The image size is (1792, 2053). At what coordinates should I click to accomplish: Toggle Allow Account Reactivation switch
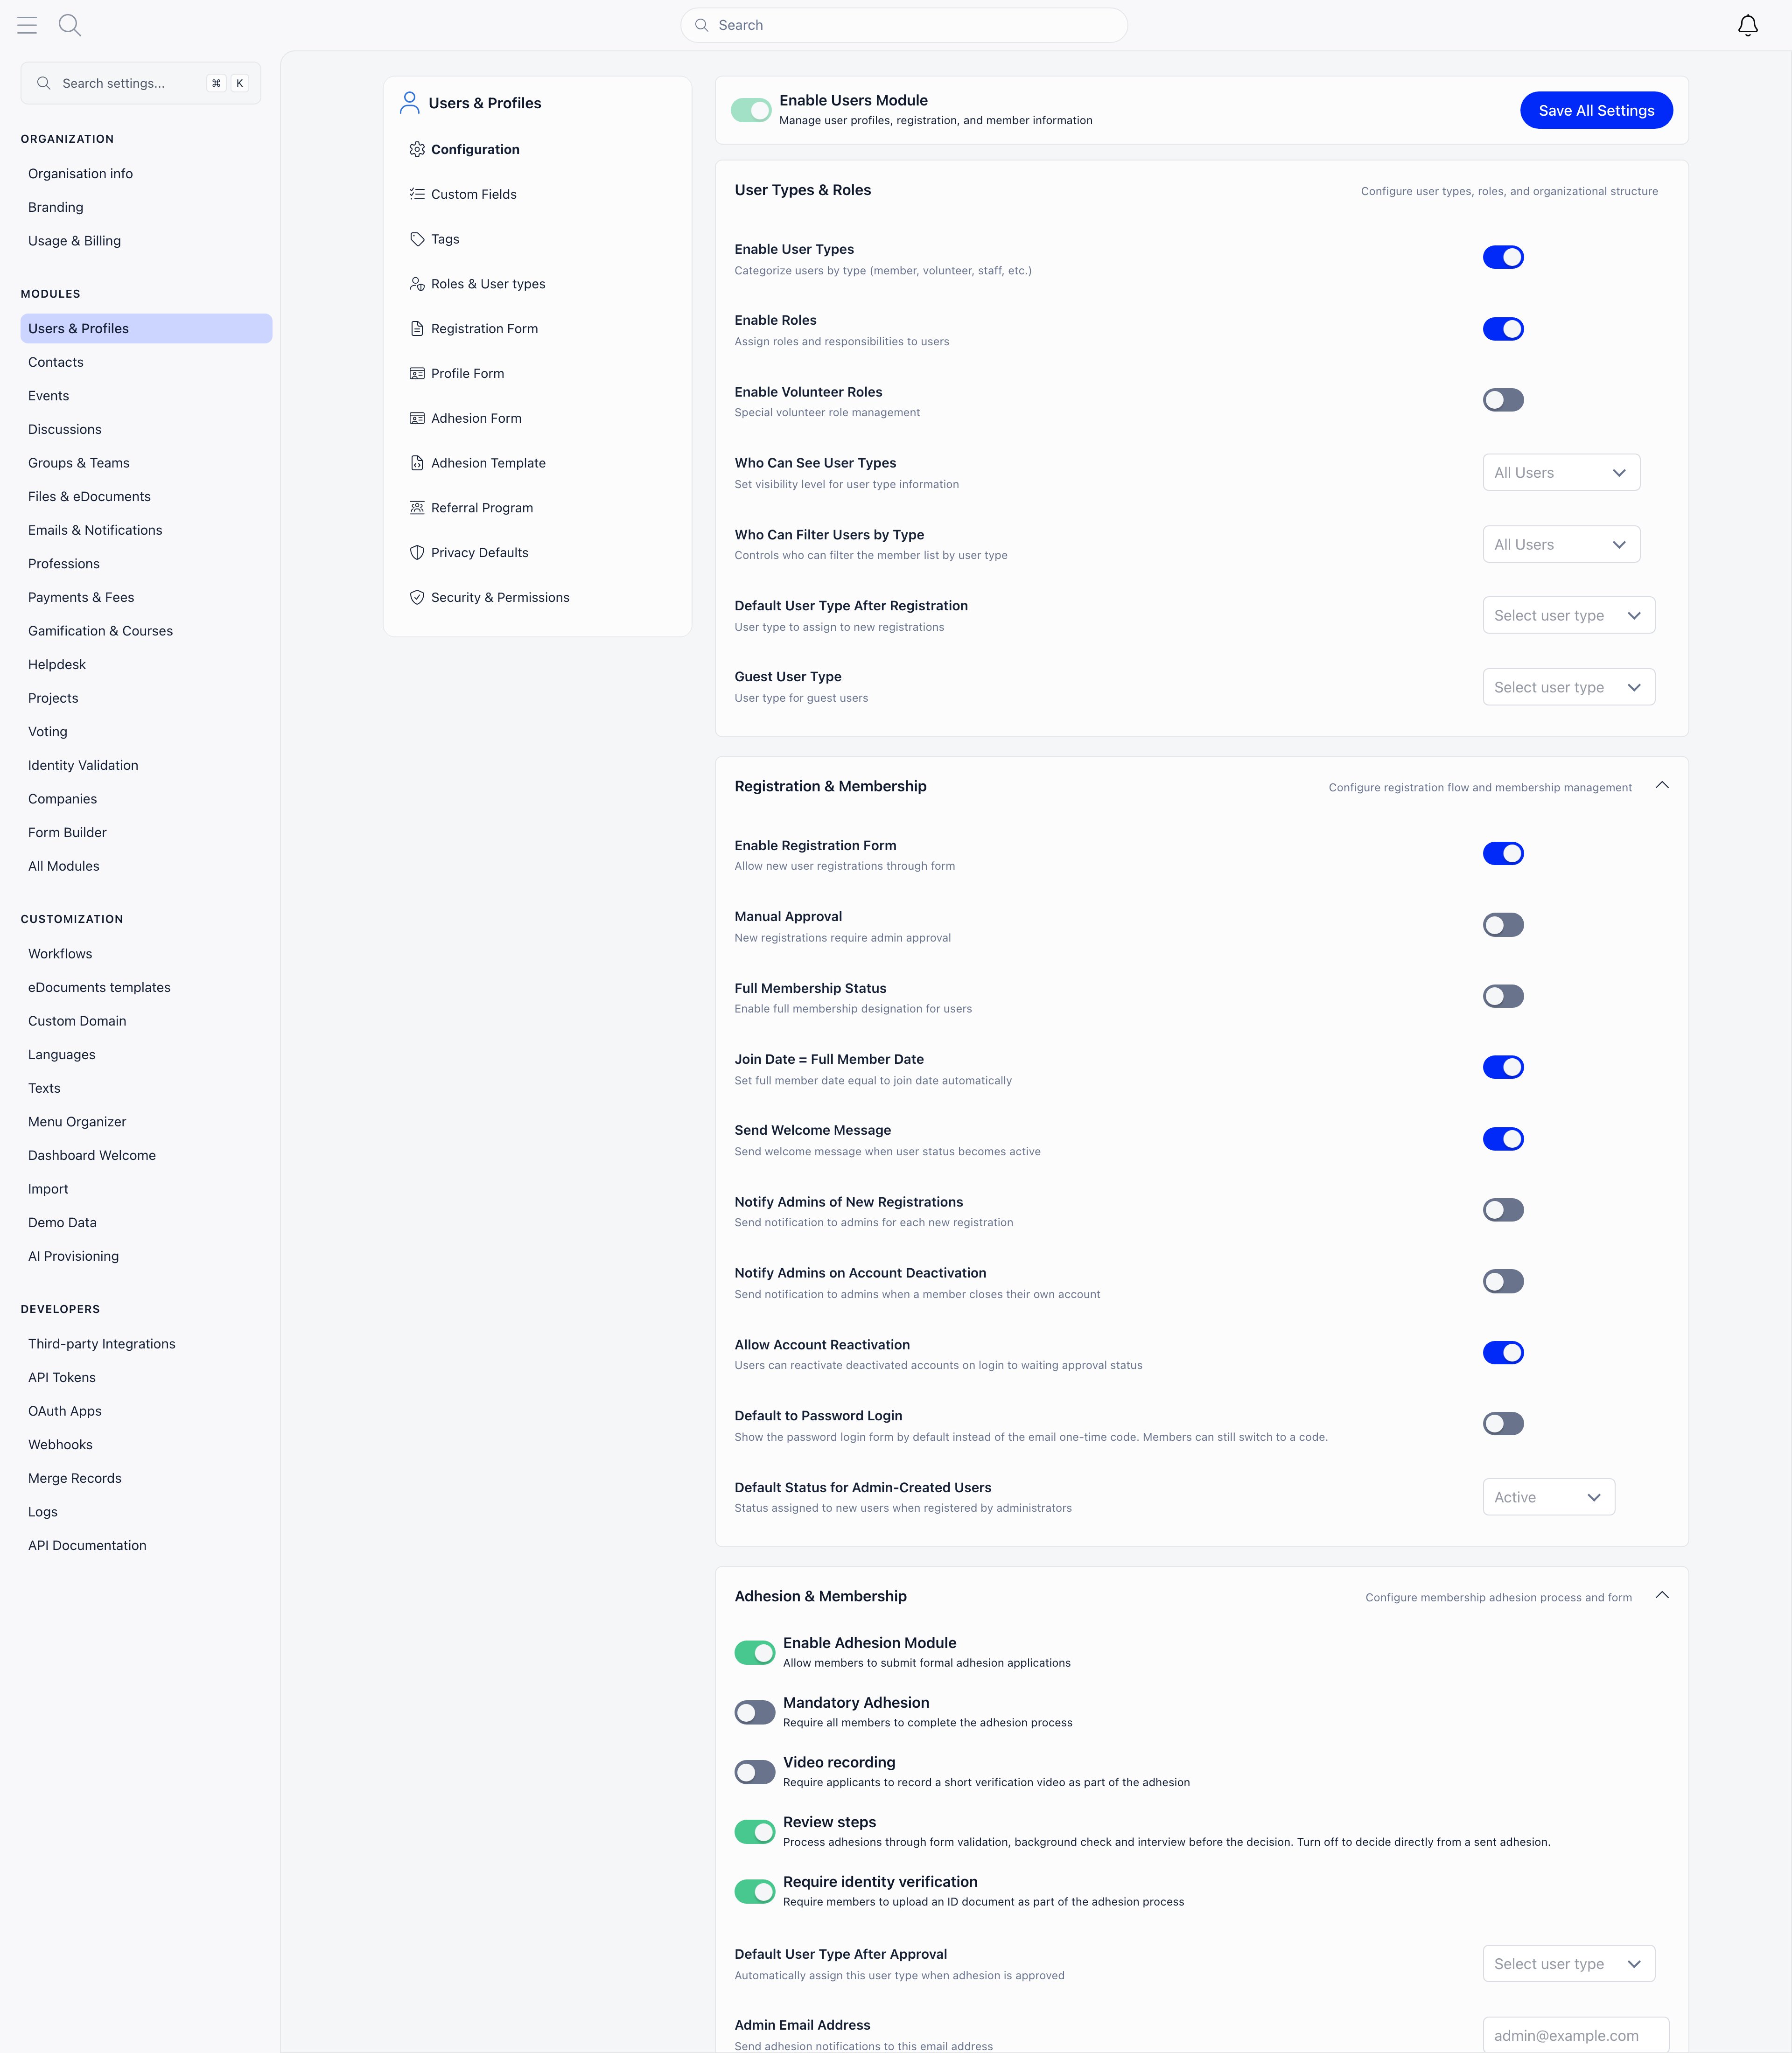click(x=1503, y=1353)
